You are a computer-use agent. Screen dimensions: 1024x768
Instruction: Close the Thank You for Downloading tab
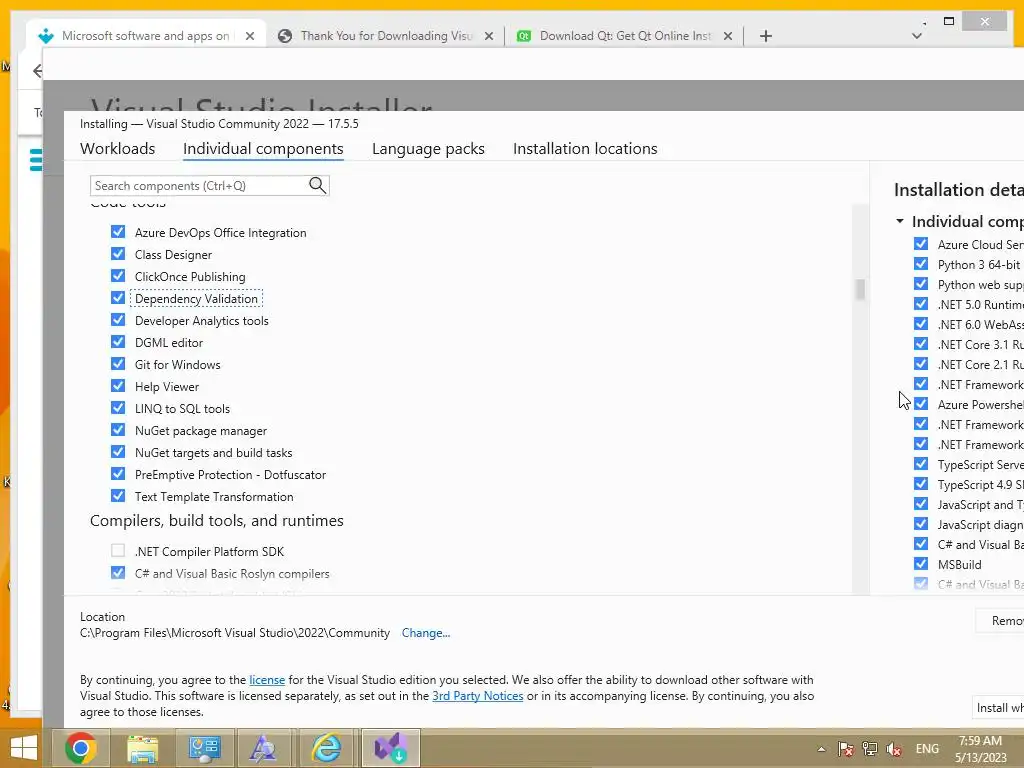pyautogui.click(x=488, y=36)
